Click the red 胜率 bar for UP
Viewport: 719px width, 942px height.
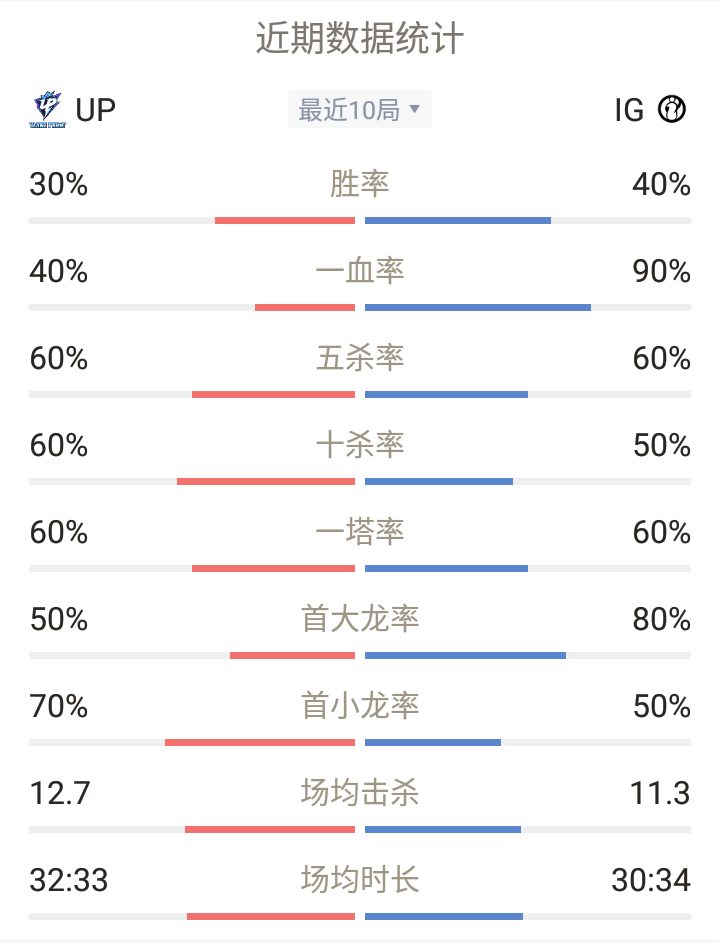pyautogui.click(x=285, y=220)
